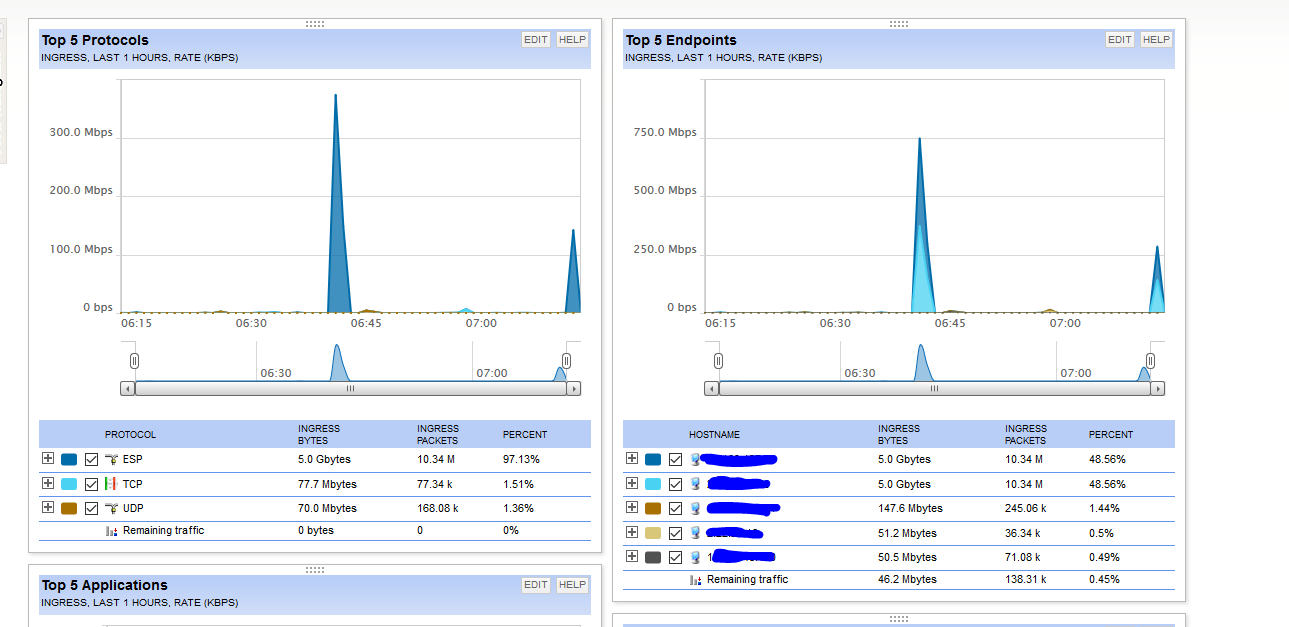Open EDIT for Top 5 Protocols

coord(536,40)
